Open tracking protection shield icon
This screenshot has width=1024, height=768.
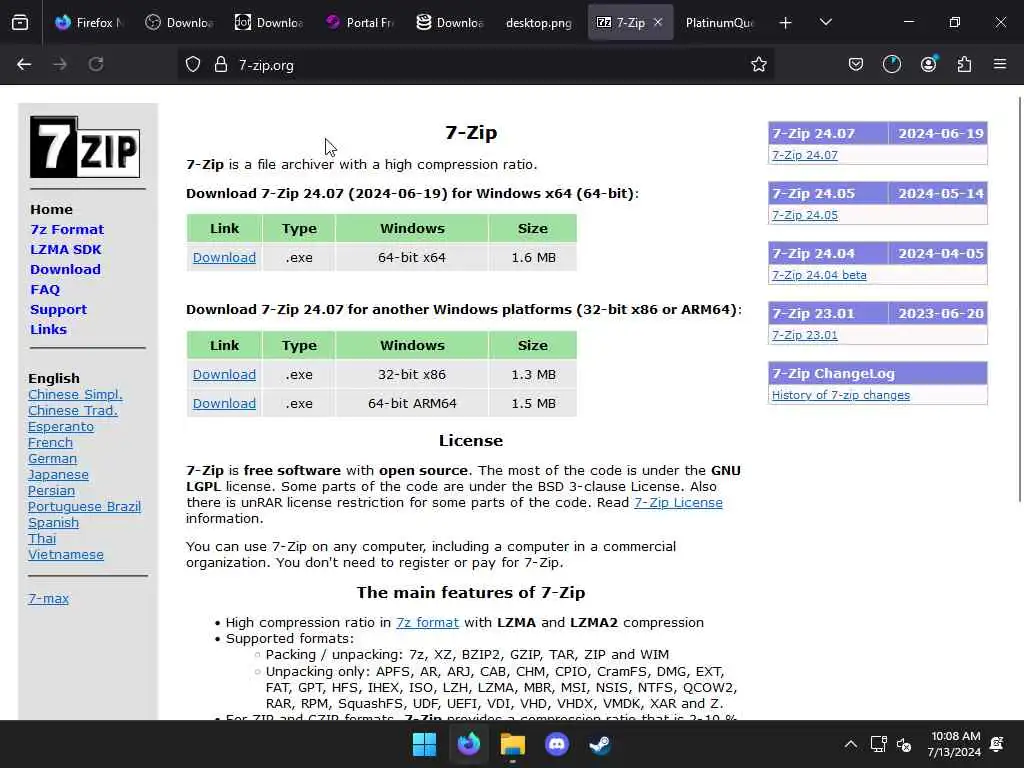[193, 64]
